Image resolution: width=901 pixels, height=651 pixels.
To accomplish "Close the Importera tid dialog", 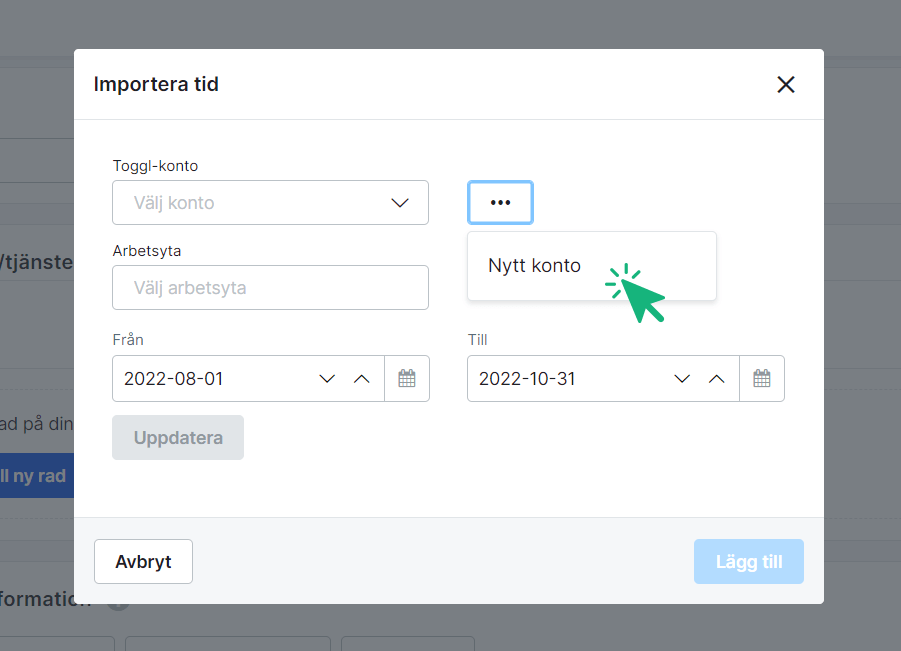I will click(786, 85).
